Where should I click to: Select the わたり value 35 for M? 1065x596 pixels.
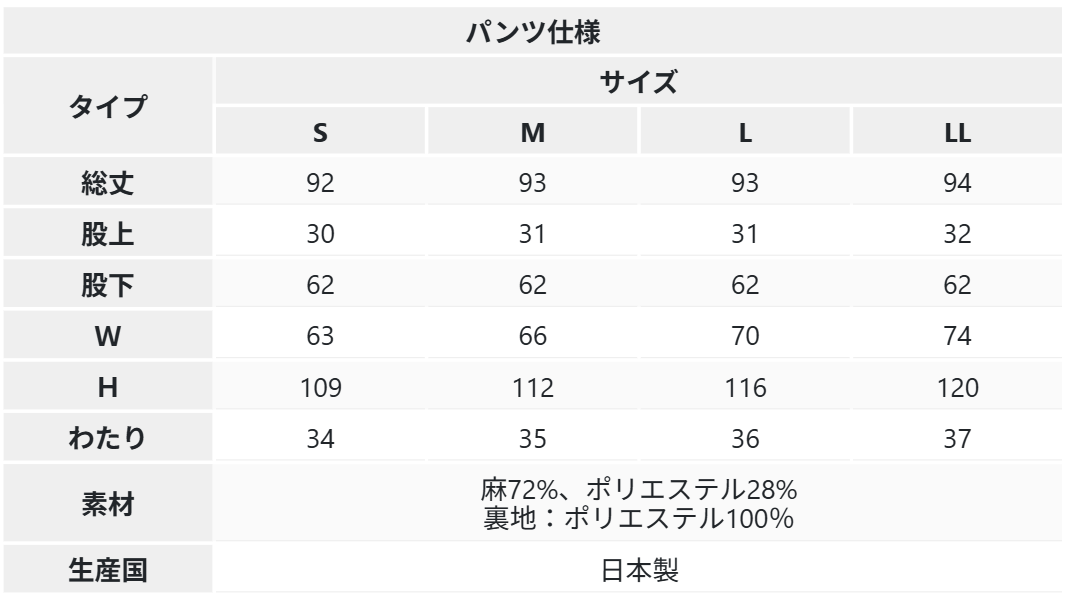532,439
